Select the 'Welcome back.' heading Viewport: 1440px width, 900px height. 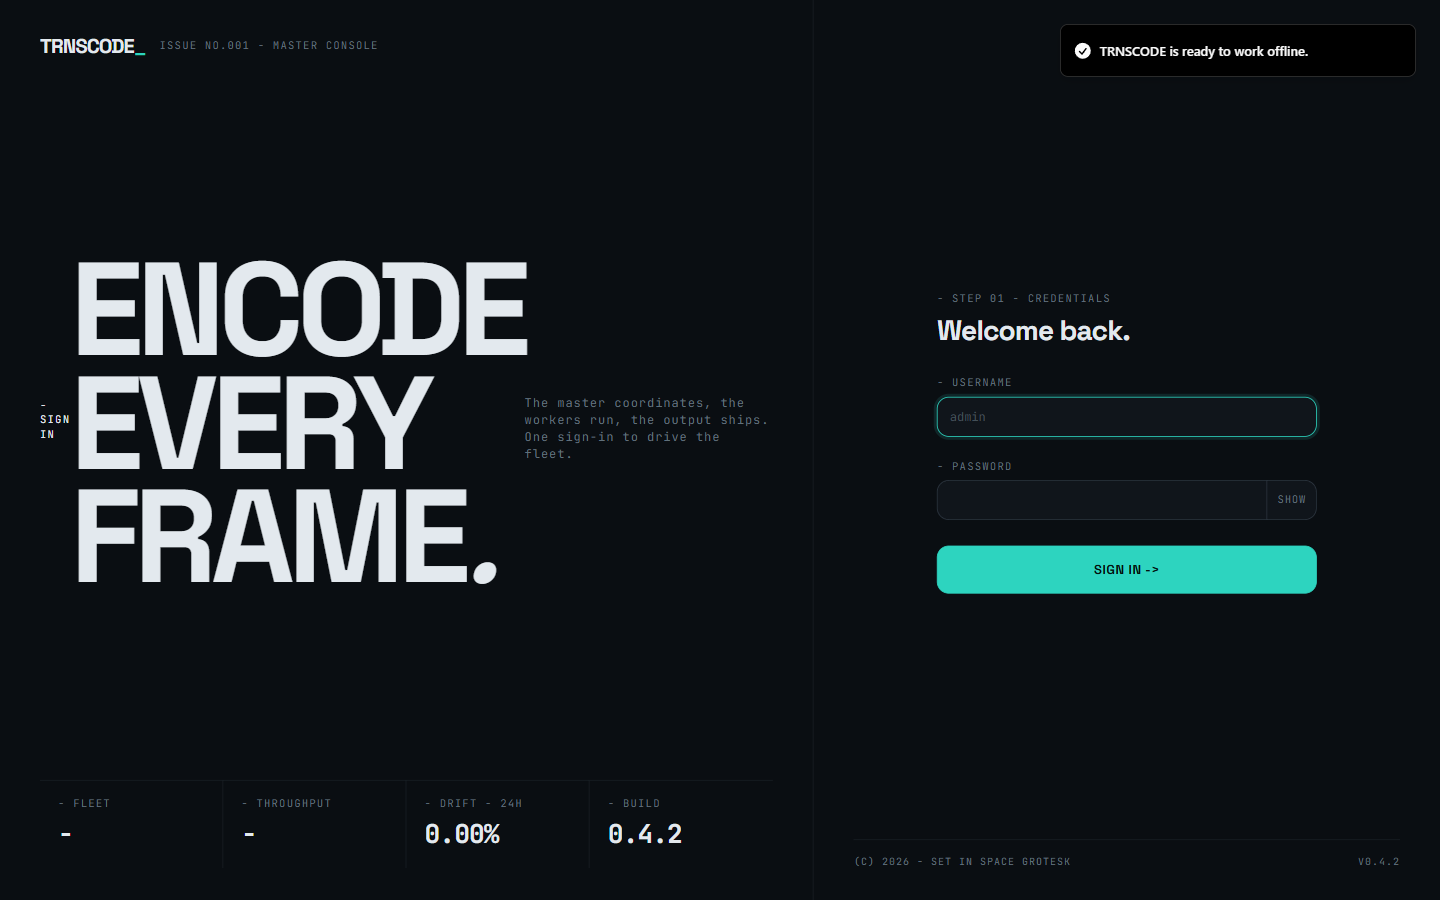pos(1033,331)
